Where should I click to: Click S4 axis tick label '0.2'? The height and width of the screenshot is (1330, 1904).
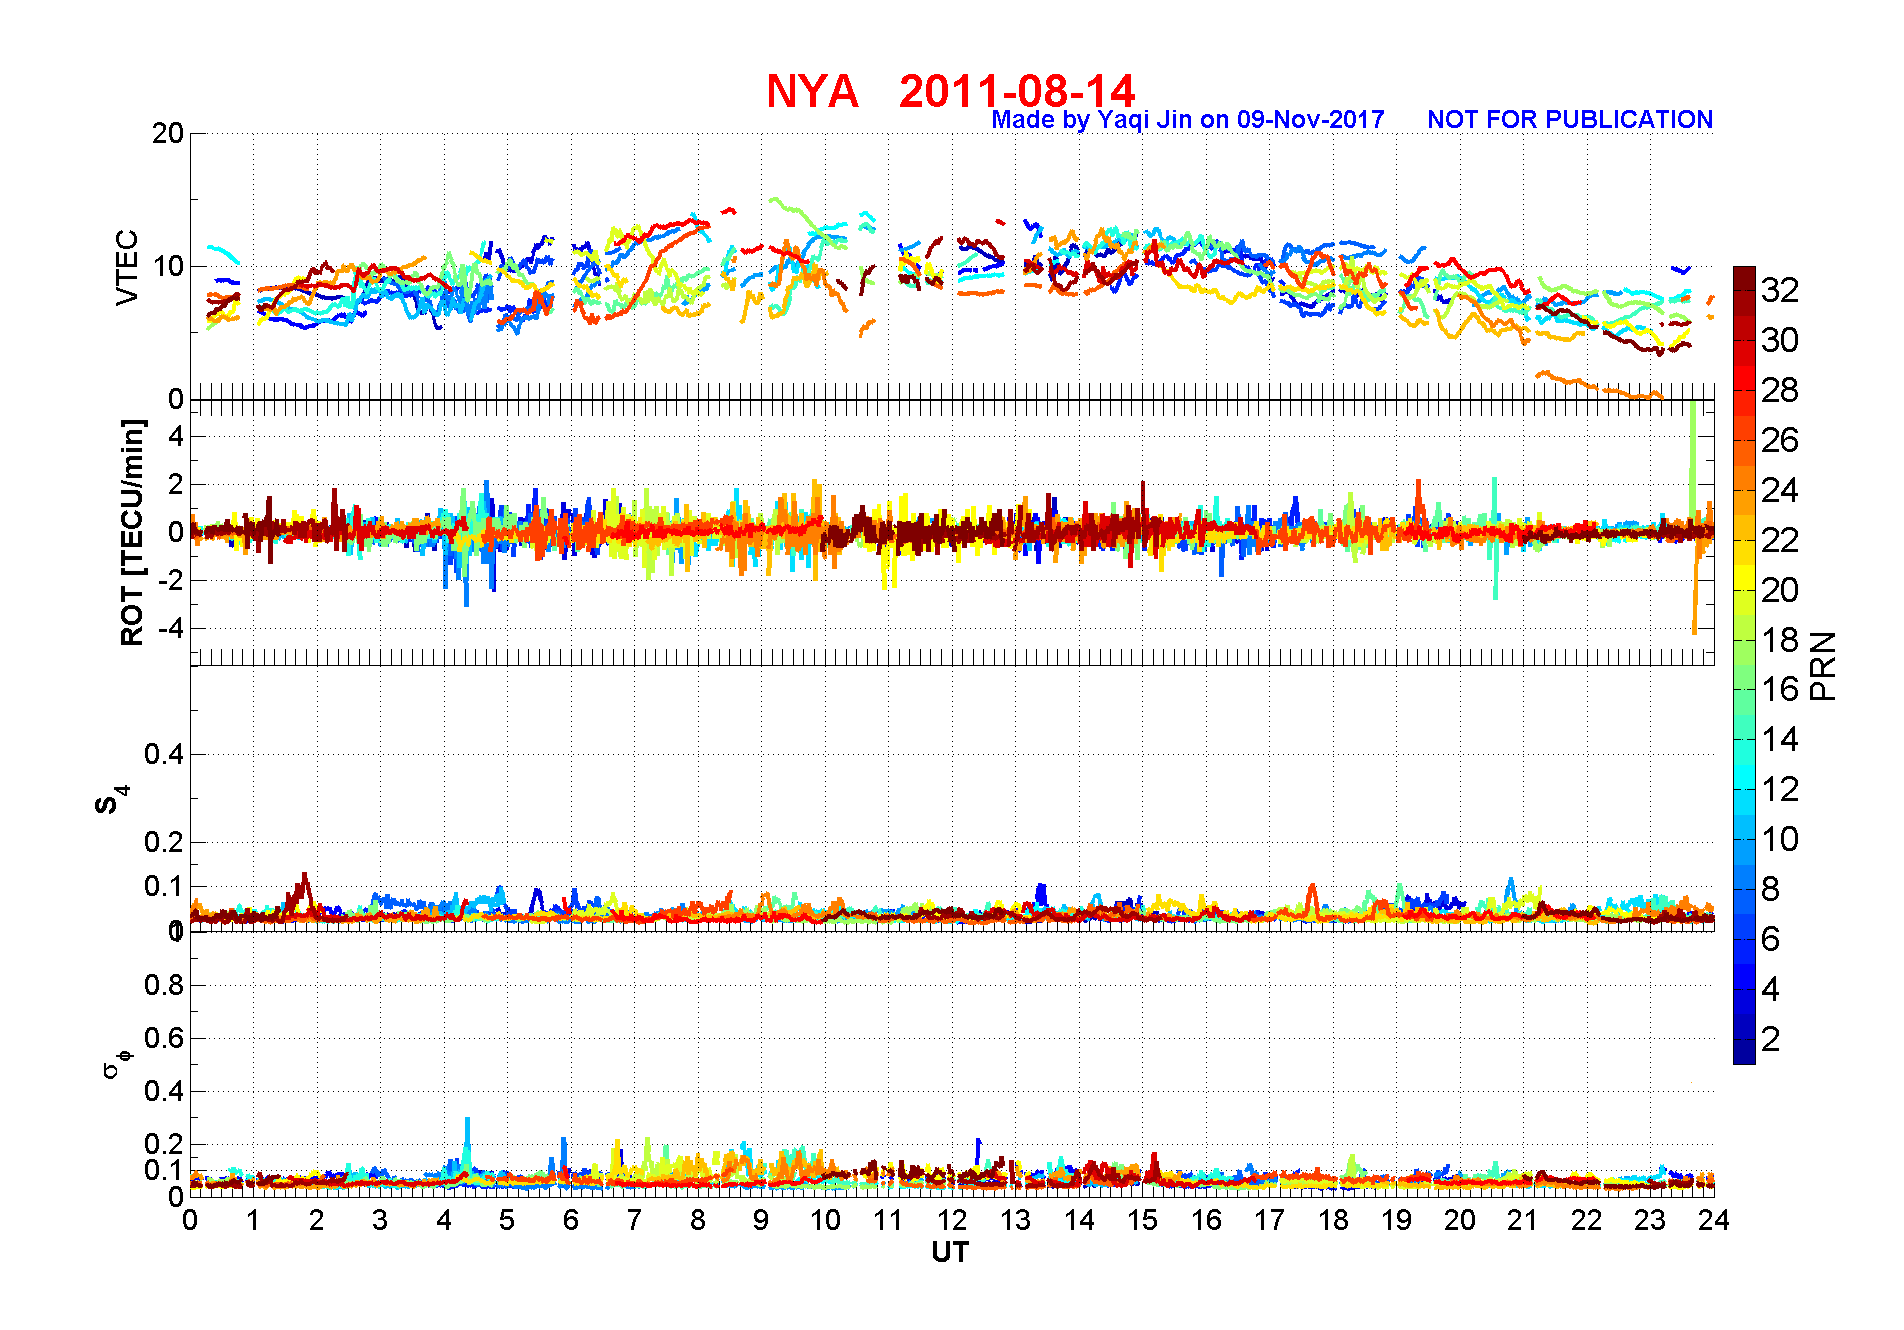[x=164, y=842]
